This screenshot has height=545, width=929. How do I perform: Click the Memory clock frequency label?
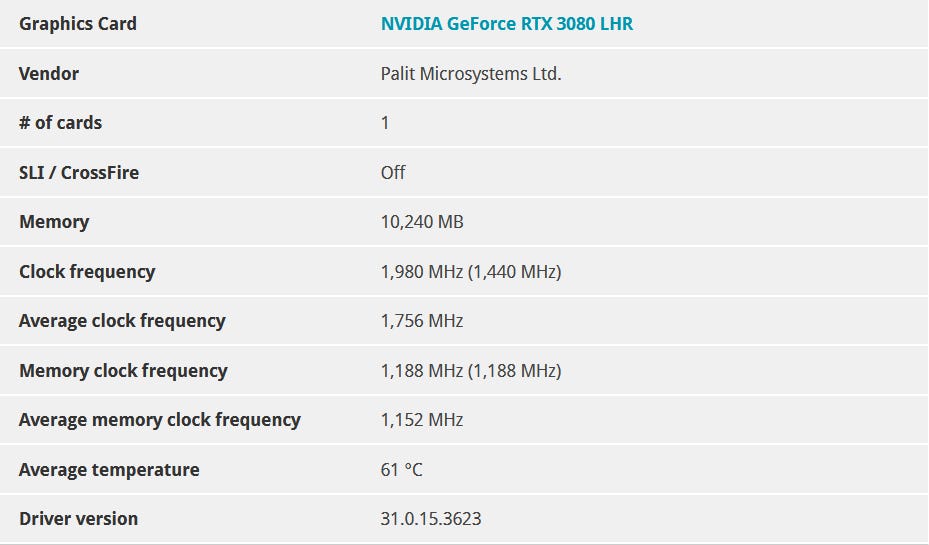click(x=123, y=371)
